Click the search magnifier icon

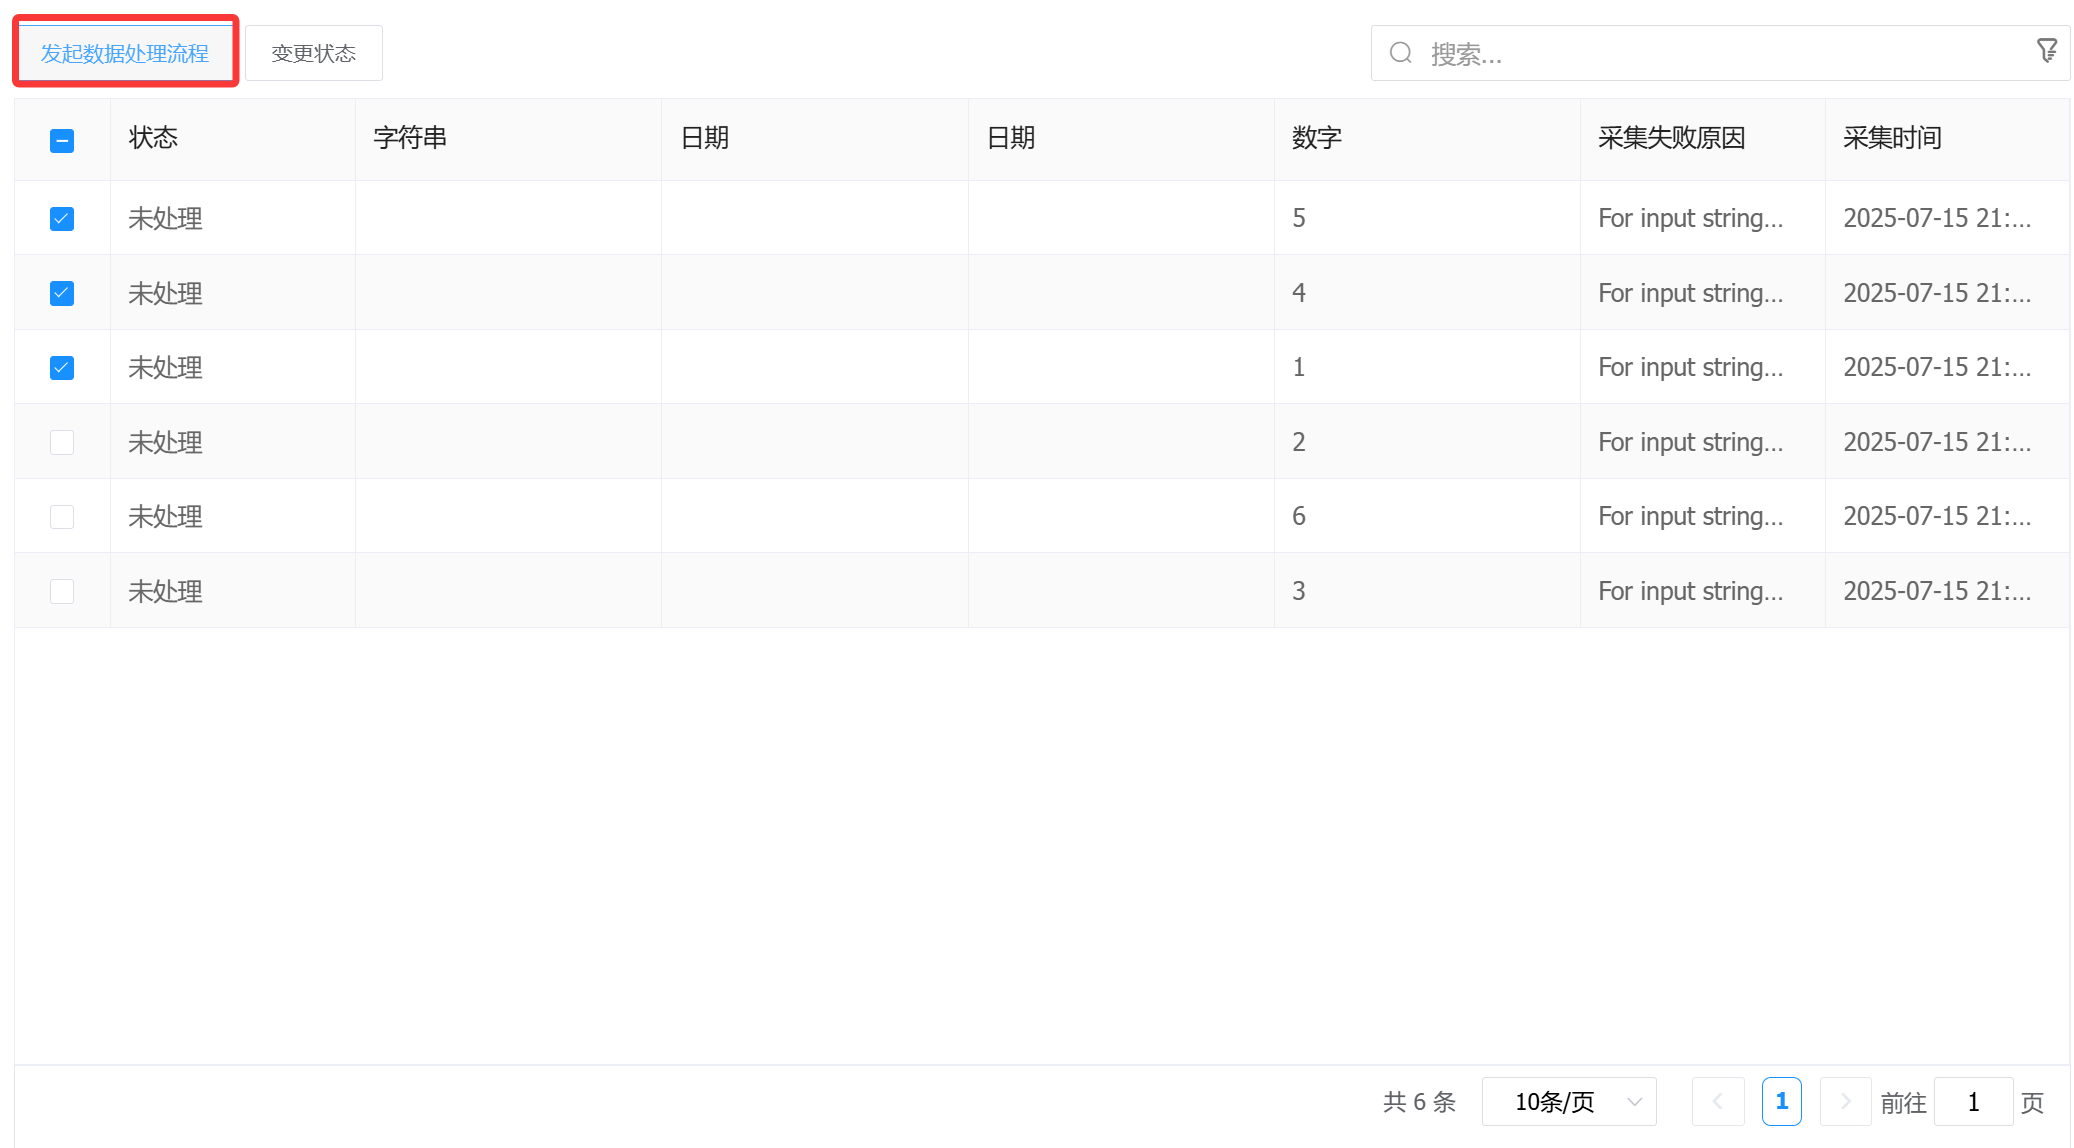(x=1400, y=52)
